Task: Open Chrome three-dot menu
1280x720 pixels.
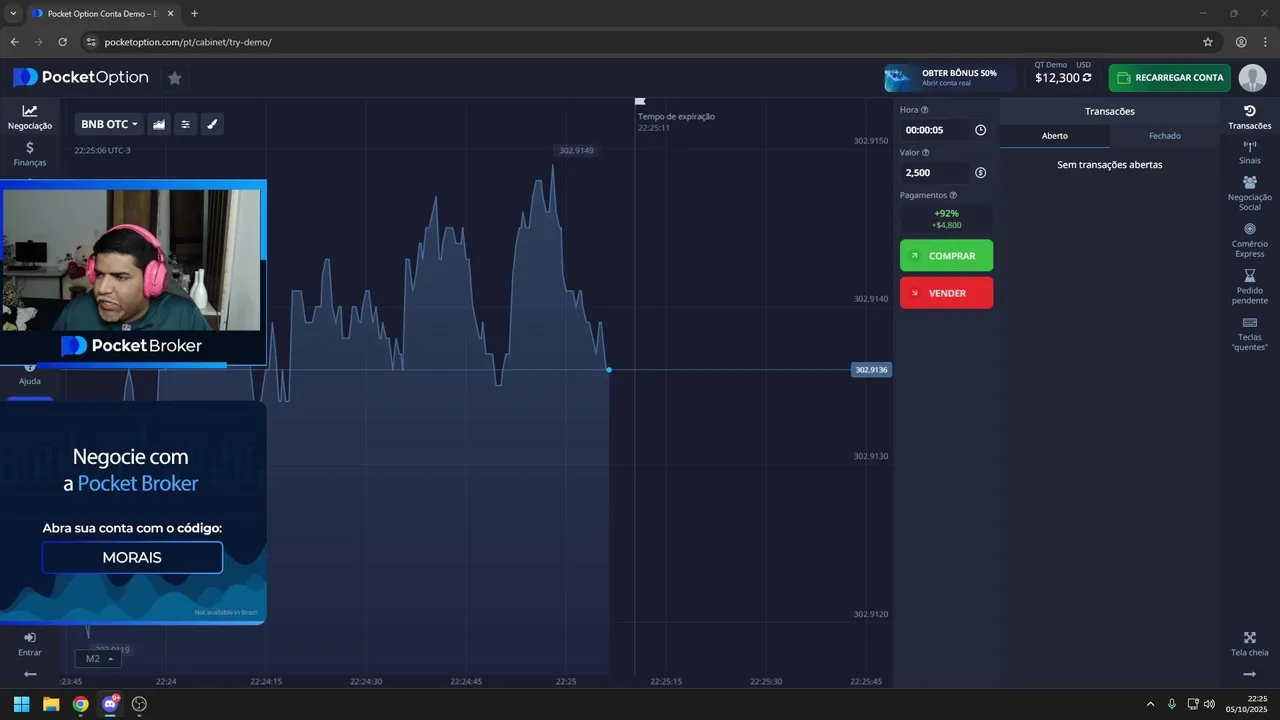Action: coord(1265,42)
